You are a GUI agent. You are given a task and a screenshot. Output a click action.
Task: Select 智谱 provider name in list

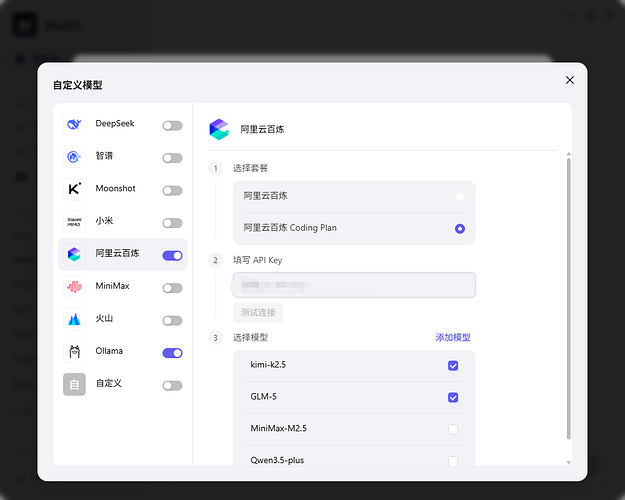click(x=104, y=156)
